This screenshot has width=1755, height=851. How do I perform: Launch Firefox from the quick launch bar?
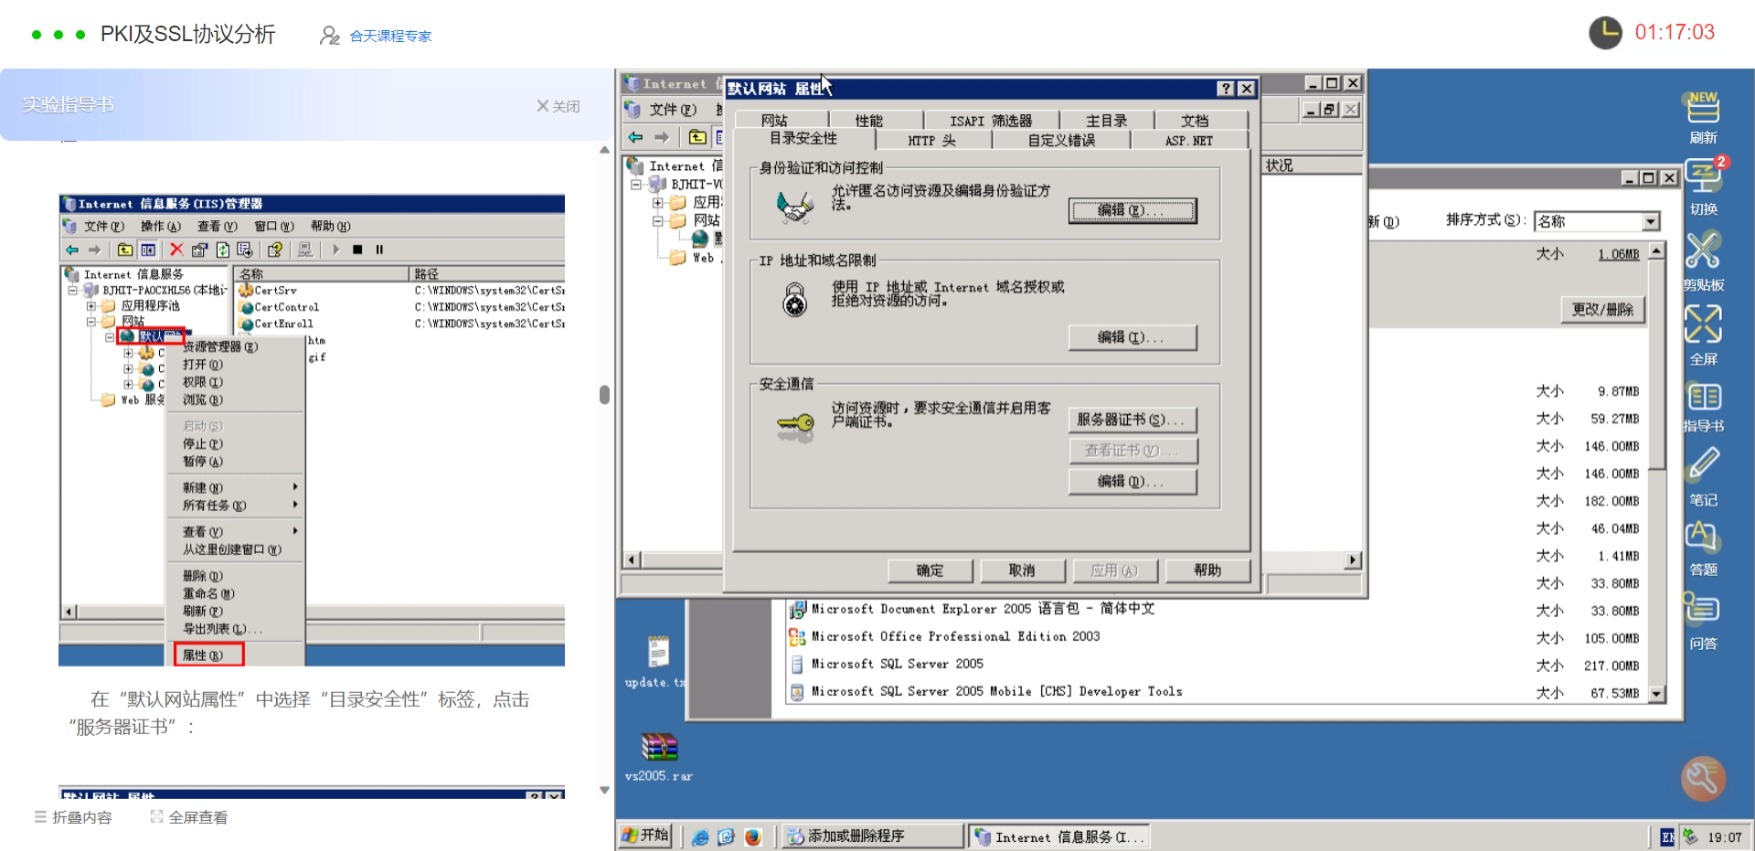click(753, 837)
